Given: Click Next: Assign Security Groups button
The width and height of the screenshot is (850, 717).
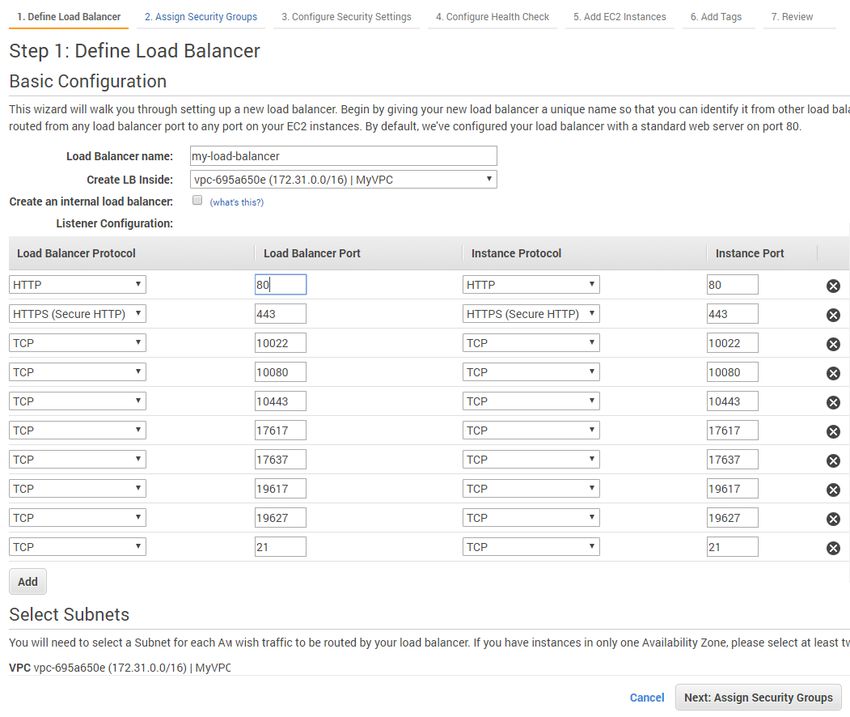Looking at the screenshot, I should click(x=758, y=697).
